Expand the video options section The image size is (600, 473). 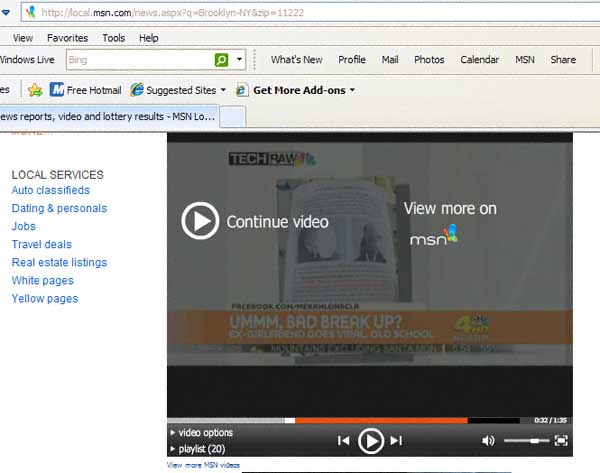pos(205,433)
